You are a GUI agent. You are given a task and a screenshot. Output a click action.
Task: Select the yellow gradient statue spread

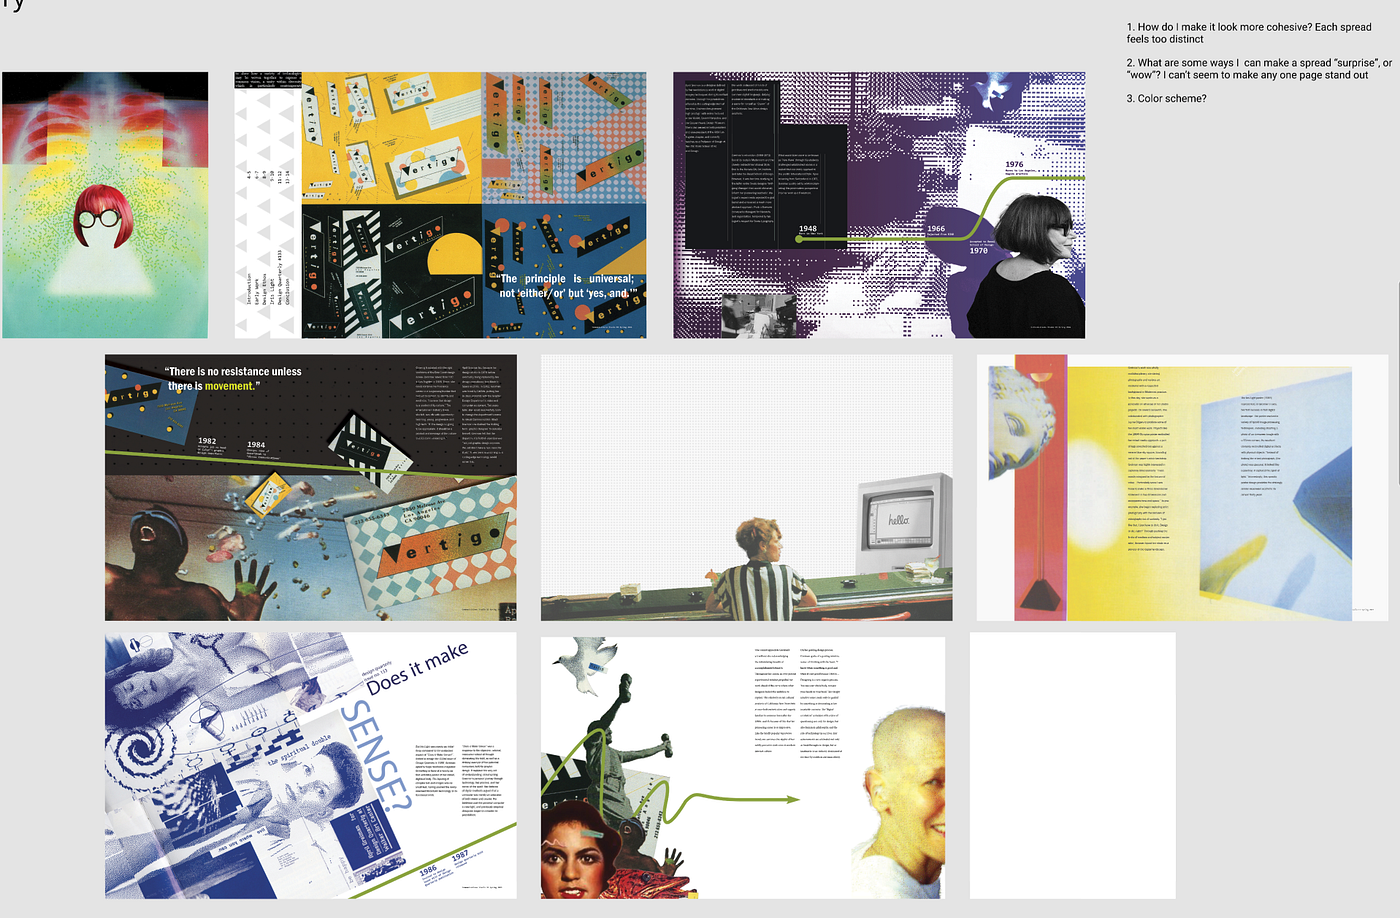[1183, 488]
